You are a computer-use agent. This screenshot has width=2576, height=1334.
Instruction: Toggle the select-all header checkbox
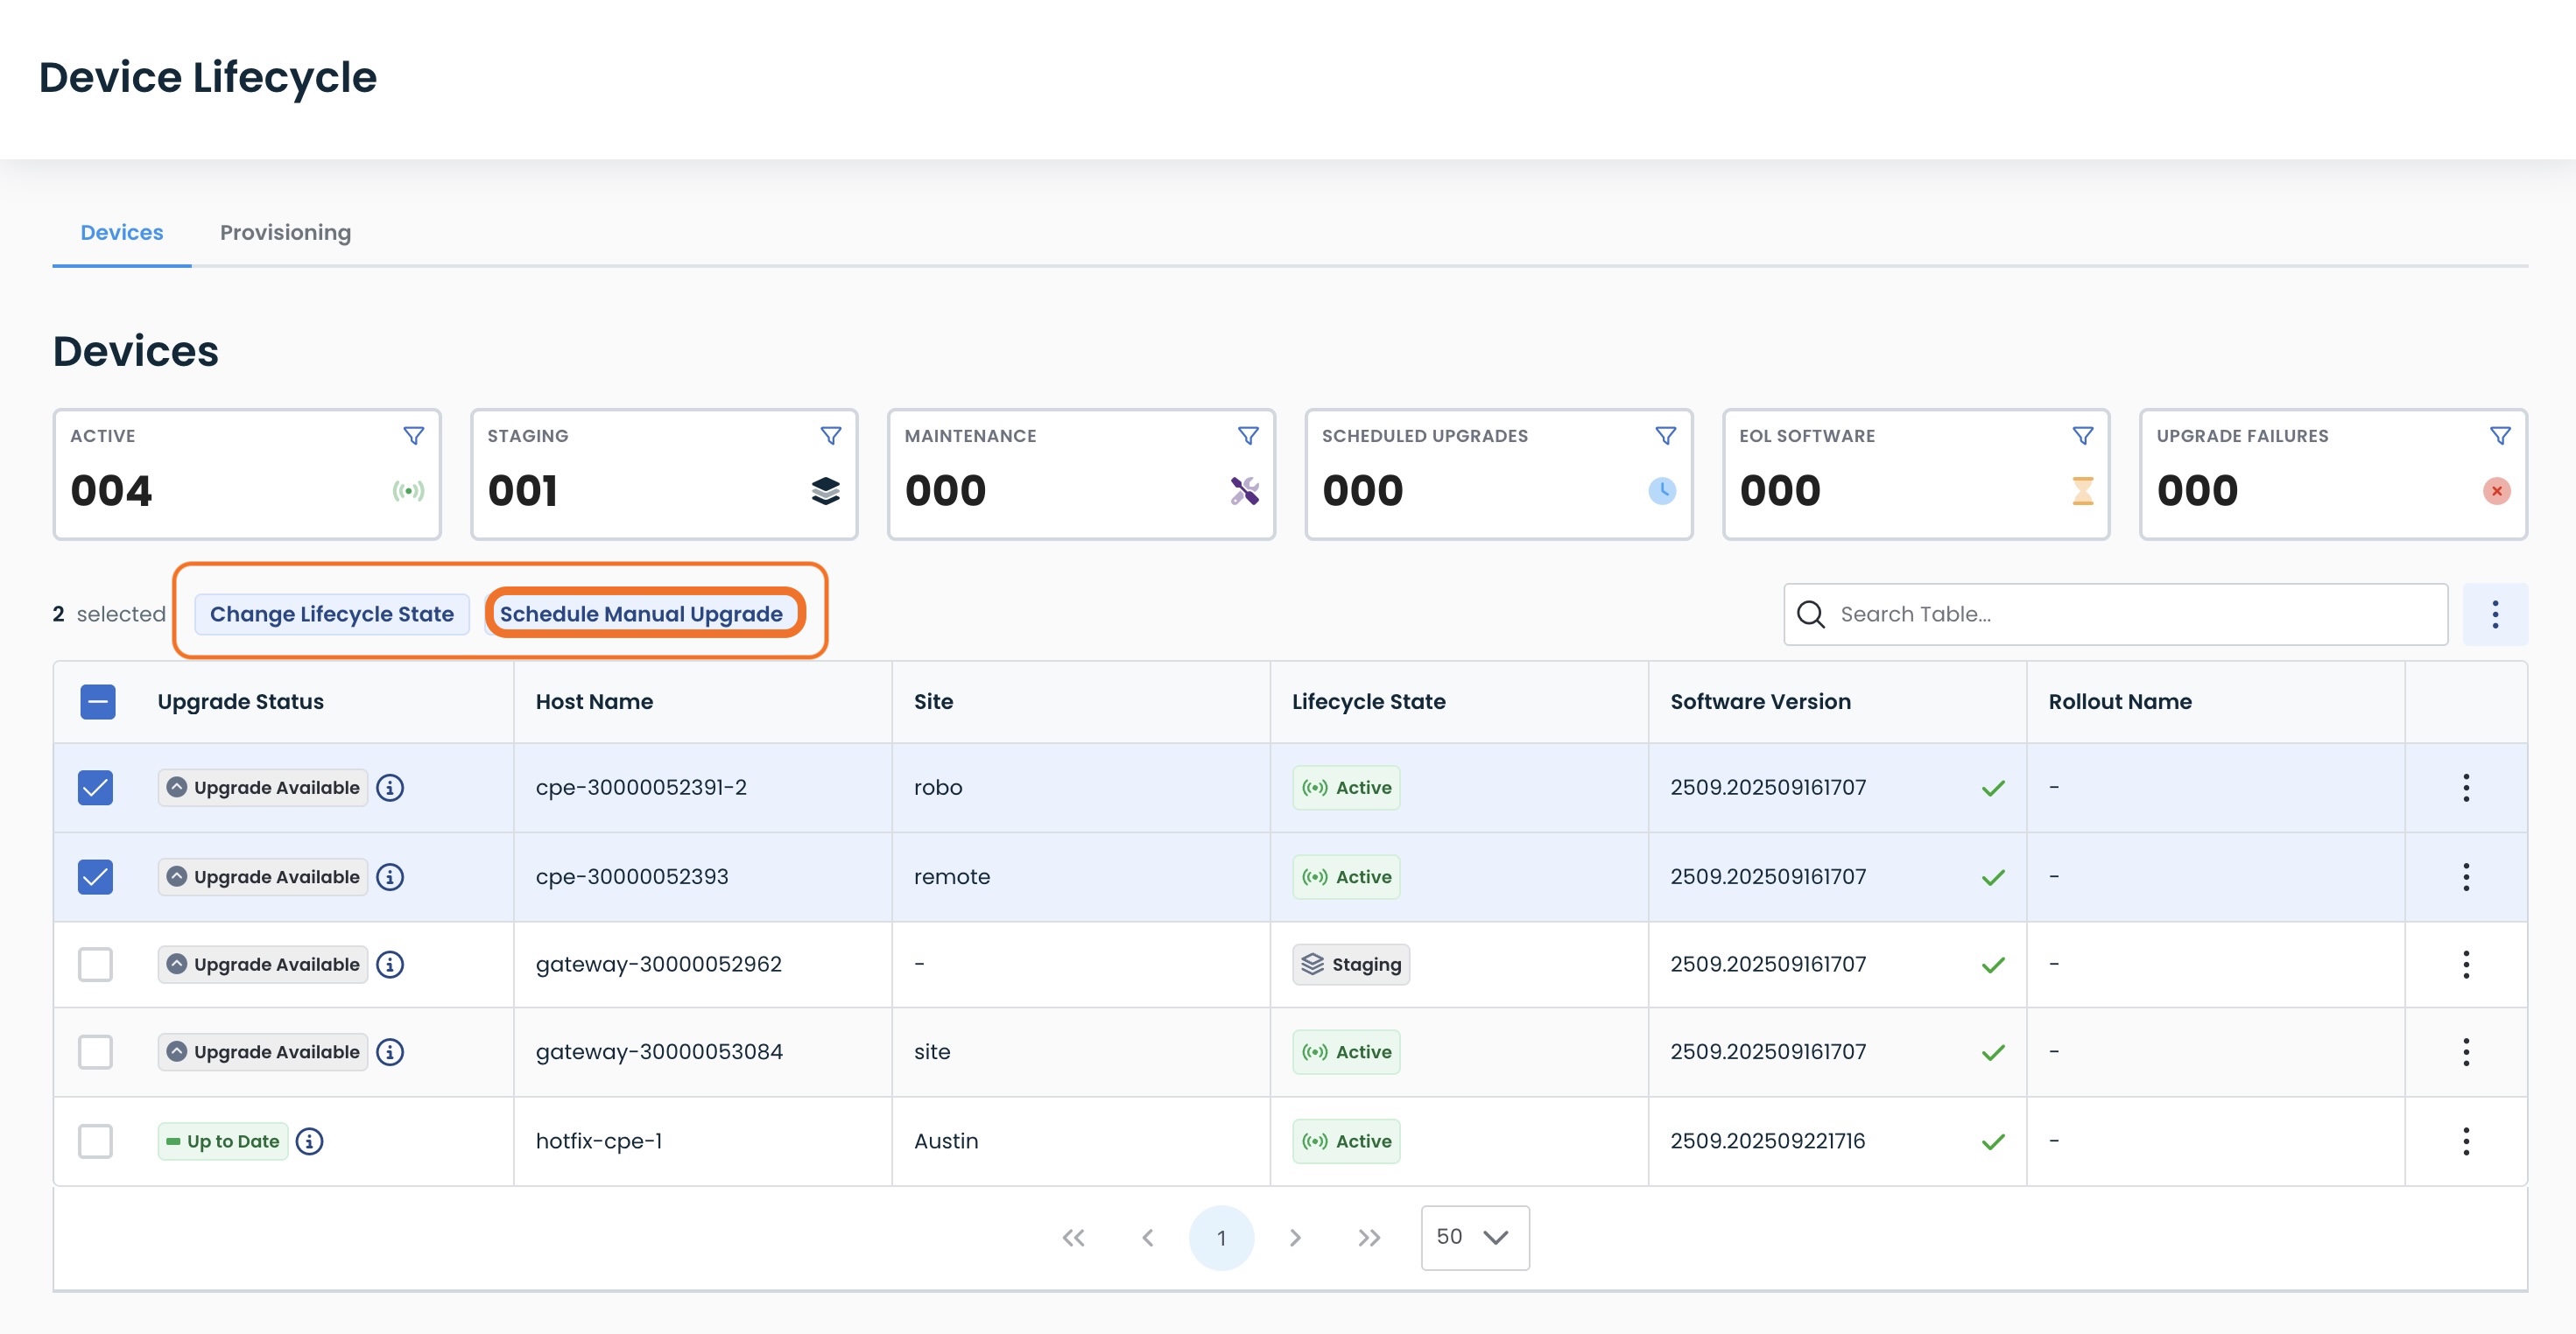(97, 702)
